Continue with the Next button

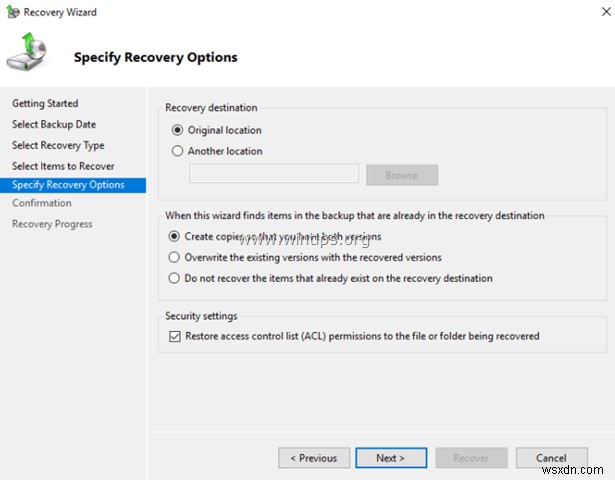pyautogui.click(x=391, y=458)
